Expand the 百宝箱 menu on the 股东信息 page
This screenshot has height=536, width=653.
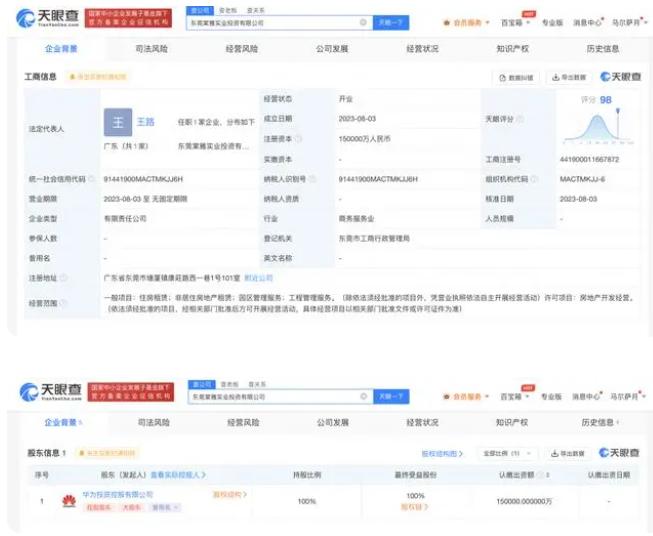click(x=515, y=396)
